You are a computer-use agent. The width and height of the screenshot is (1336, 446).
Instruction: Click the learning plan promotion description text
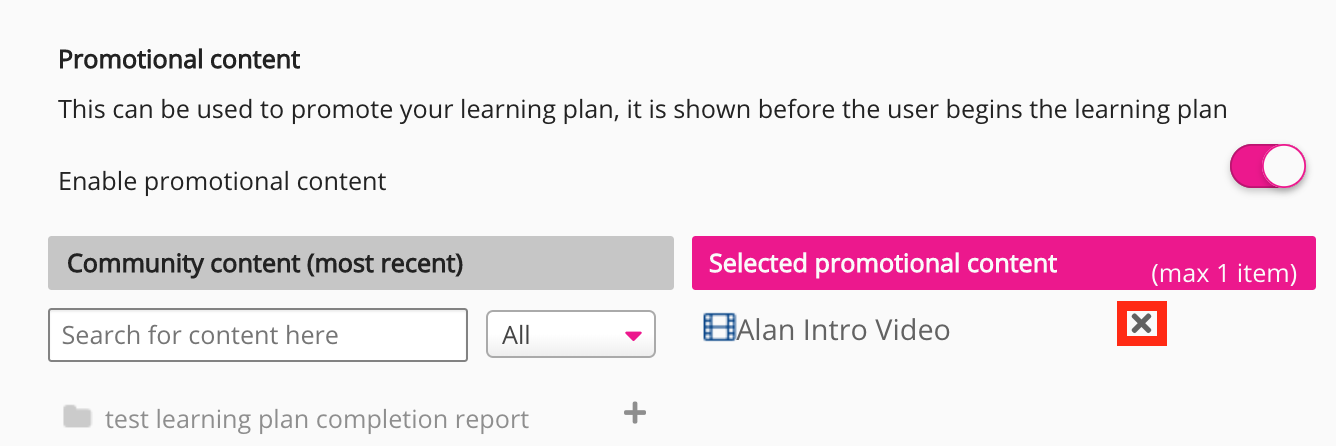pos(642,109)
